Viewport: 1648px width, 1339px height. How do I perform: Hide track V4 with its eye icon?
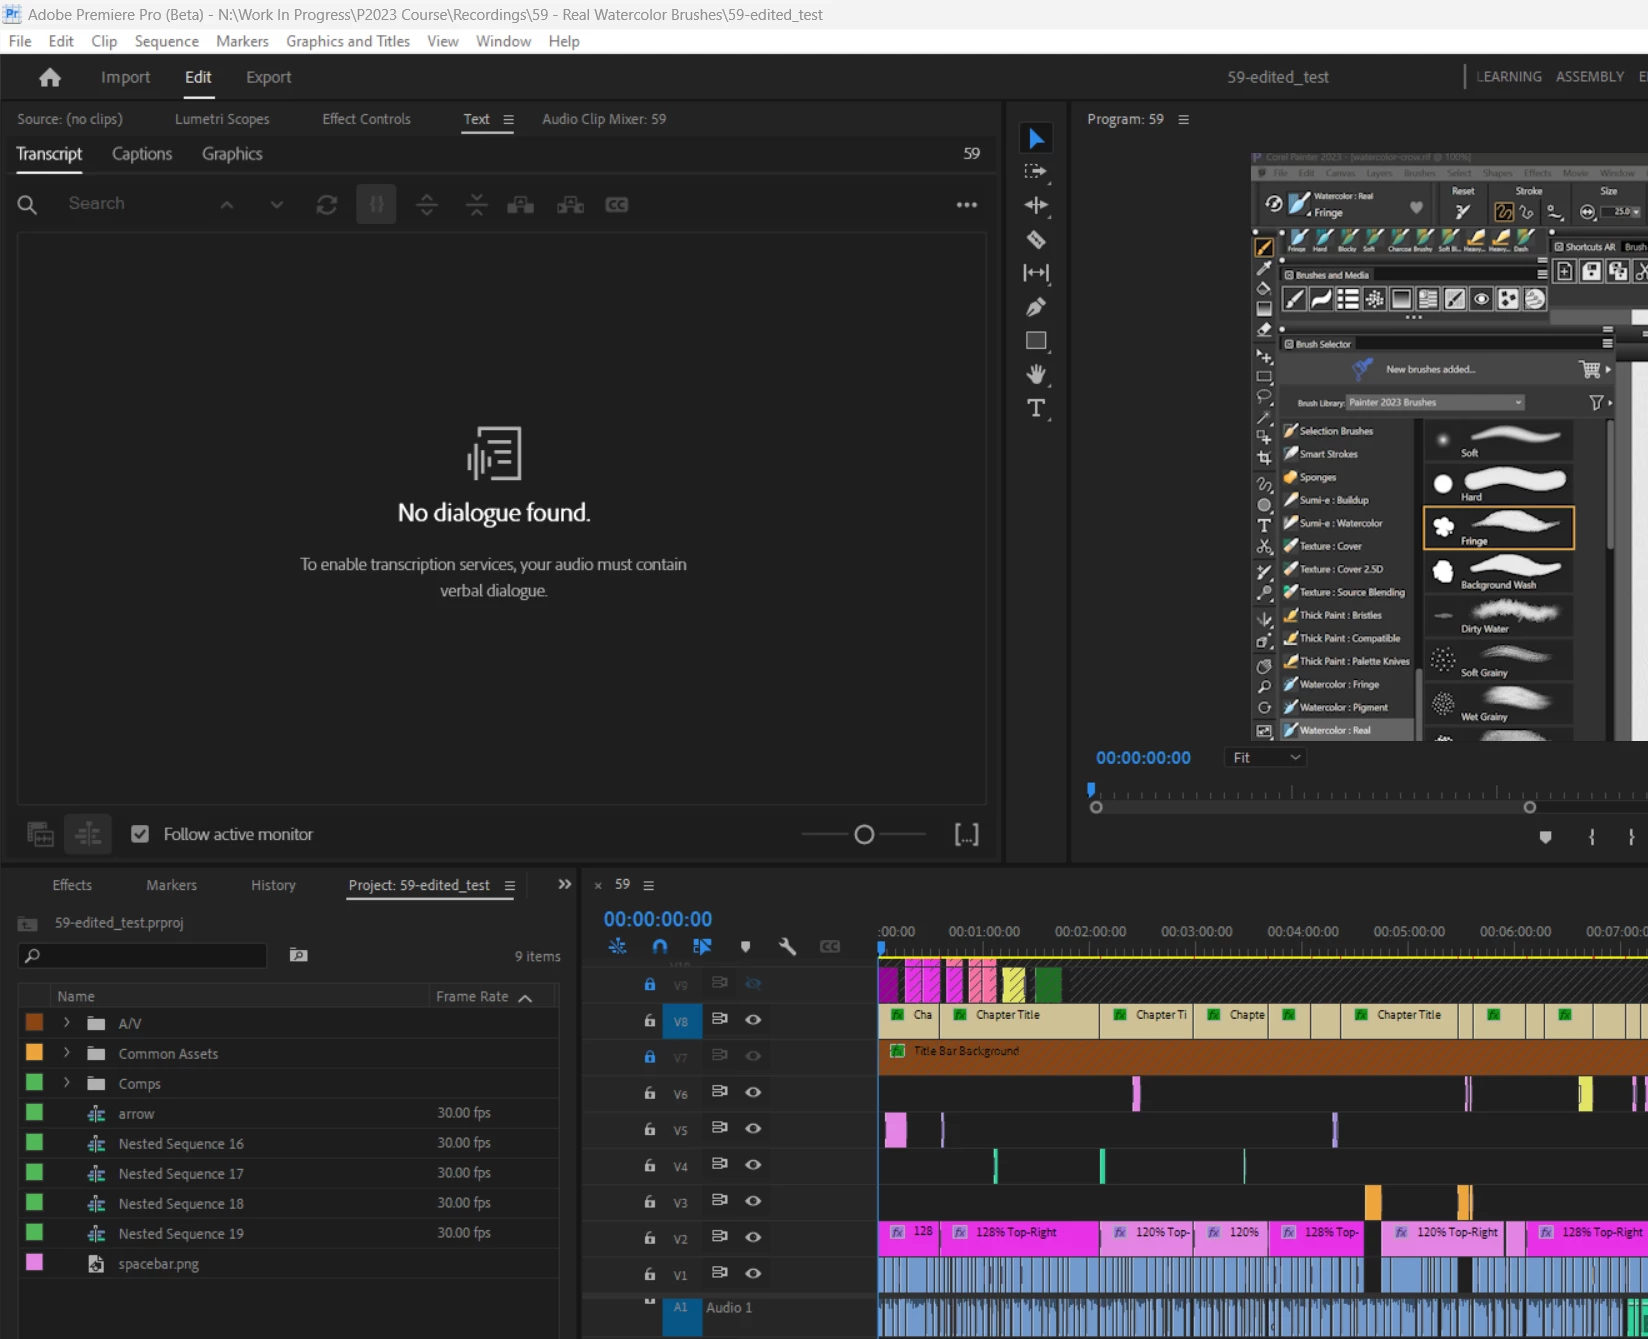click(x=753, y=1164)
